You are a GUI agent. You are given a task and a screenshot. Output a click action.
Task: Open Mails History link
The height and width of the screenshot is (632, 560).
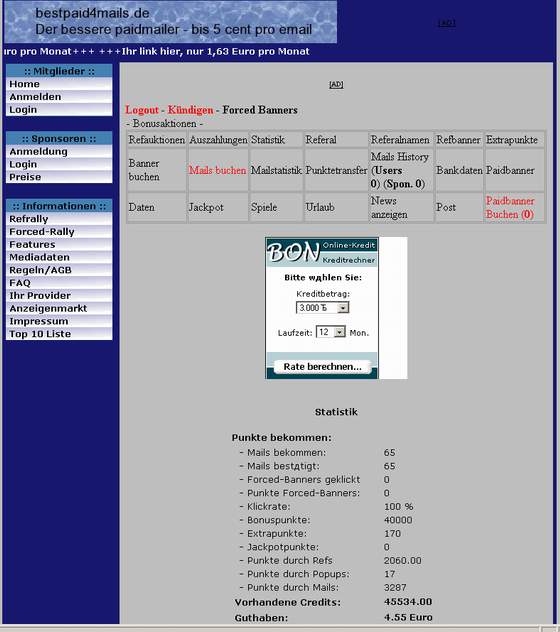point(400,157)
